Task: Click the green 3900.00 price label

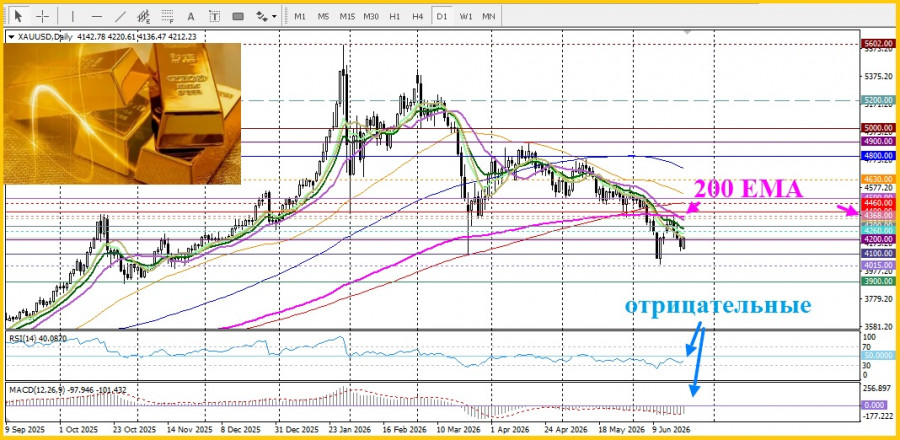Action: click(x=879, y=282)
